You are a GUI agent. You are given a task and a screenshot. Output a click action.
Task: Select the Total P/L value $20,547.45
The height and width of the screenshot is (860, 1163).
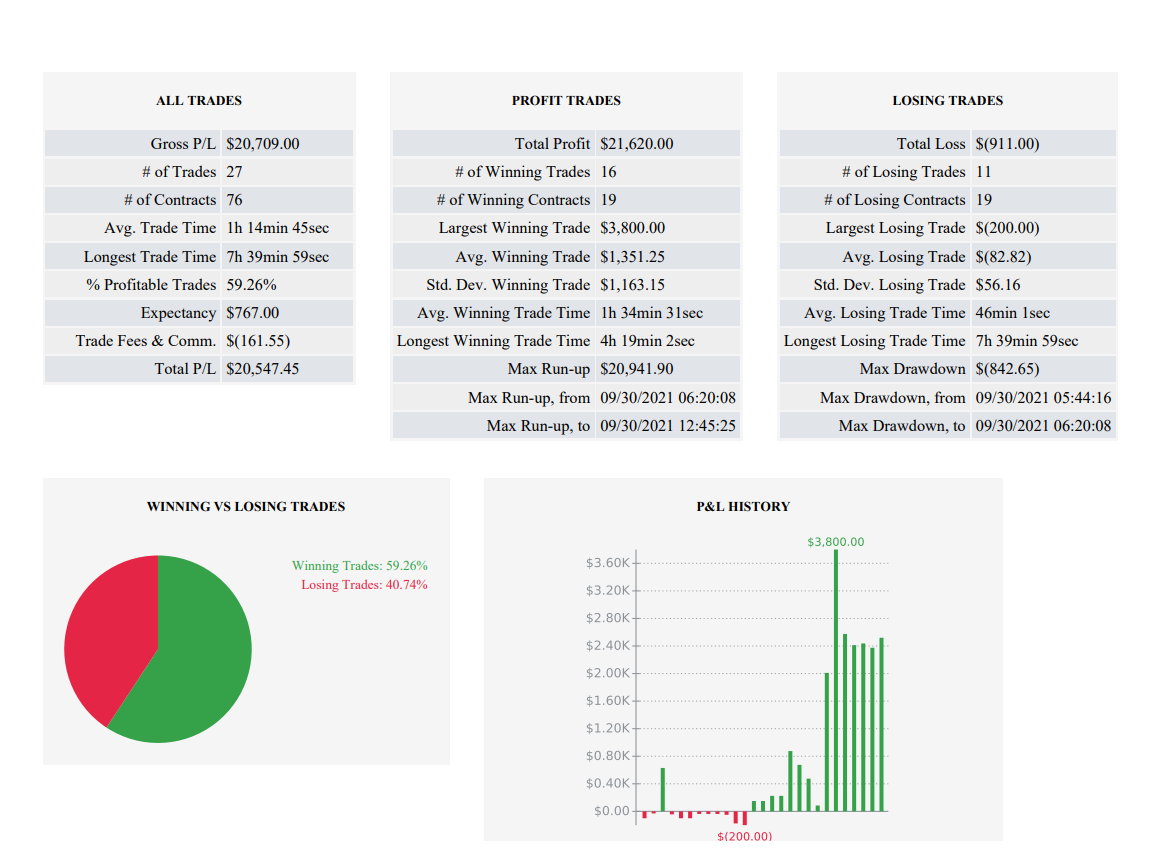[x=263, y=369]
